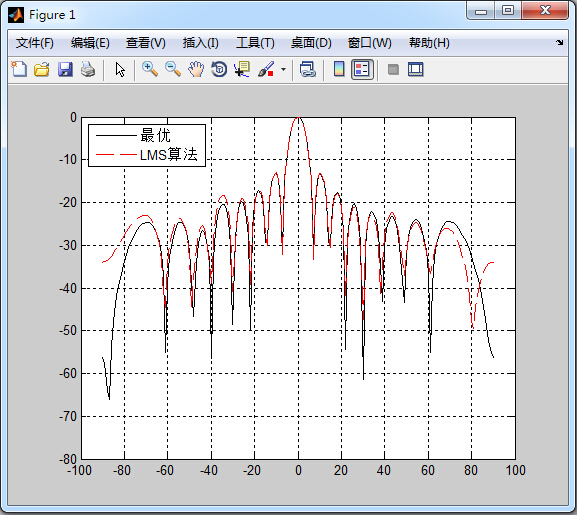Viewport: 577px width, 515px height.
Task: Activate the Zoom In magnifier tool
Action: click(x=150, y=69)
